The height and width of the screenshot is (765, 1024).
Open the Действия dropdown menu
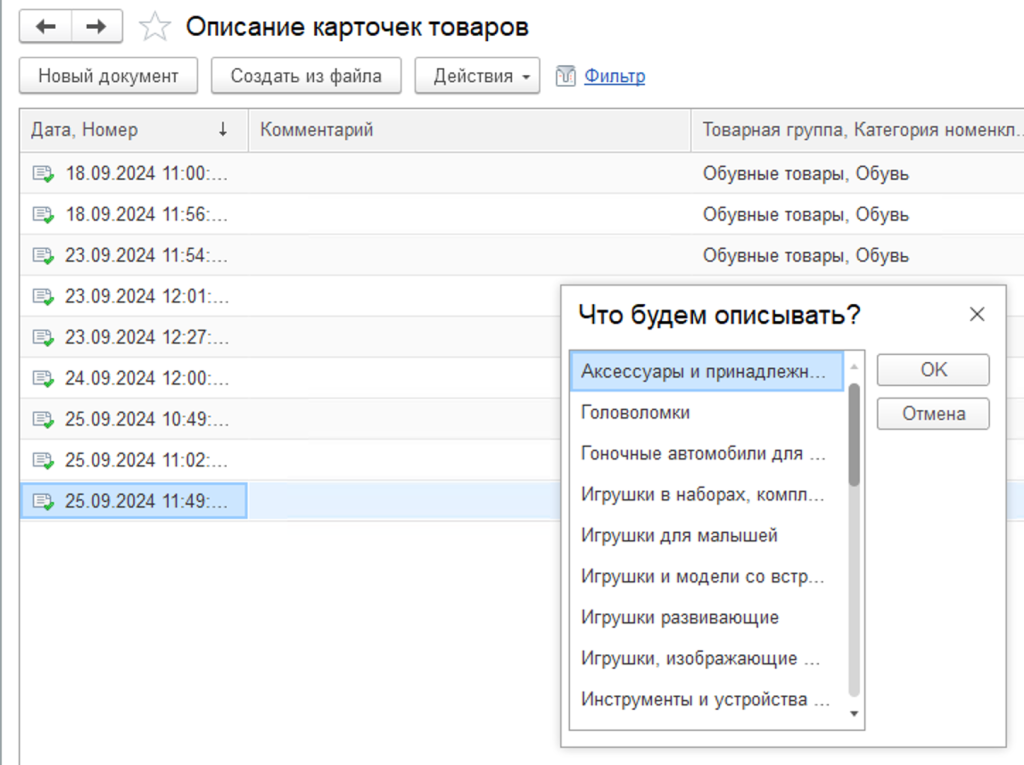(x=477, y=76)
